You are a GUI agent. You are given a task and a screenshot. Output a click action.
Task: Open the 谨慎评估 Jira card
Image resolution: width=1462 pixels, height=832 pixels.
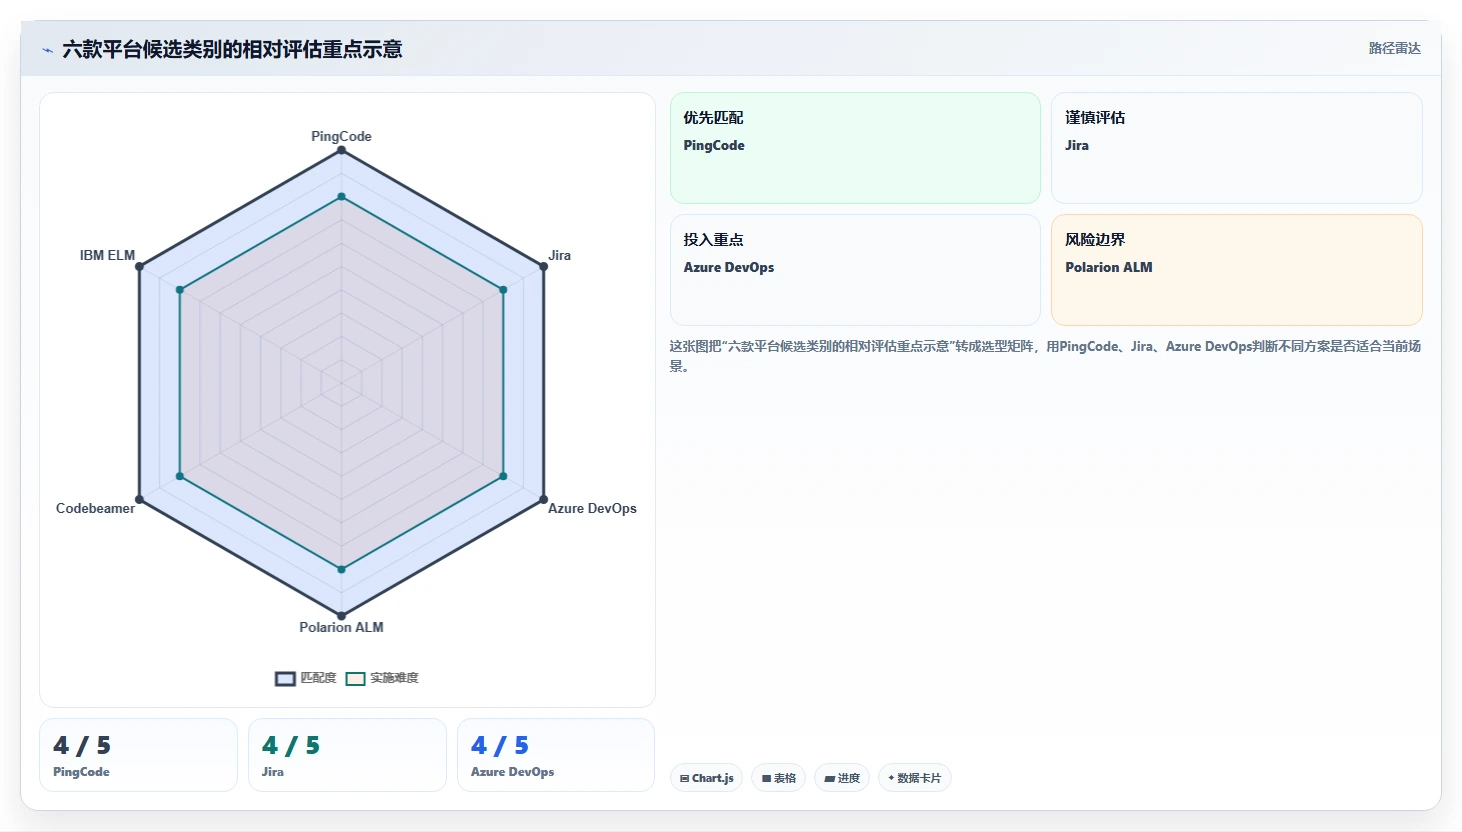pos(1236,148)
